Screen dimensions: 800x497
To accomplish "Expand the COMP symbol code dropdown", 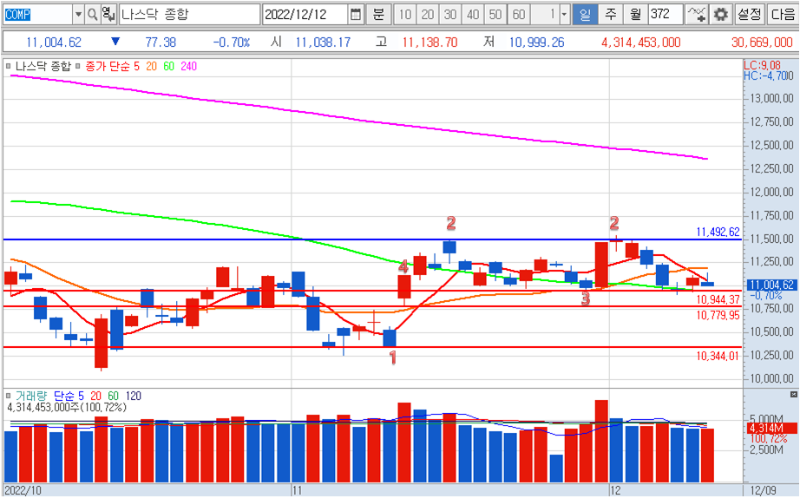I will 78,14.
